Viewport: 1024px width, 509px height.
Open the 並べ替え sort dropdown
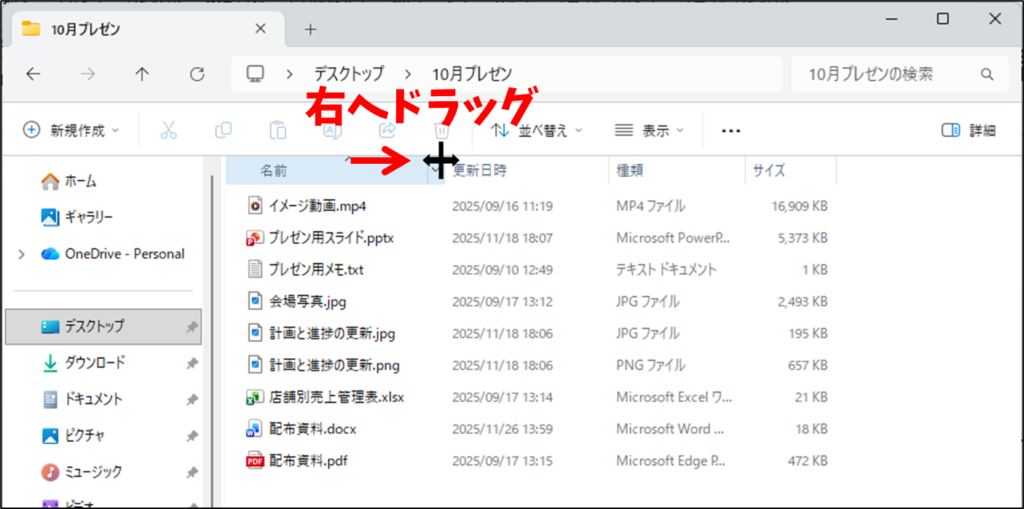coord(537,130)
